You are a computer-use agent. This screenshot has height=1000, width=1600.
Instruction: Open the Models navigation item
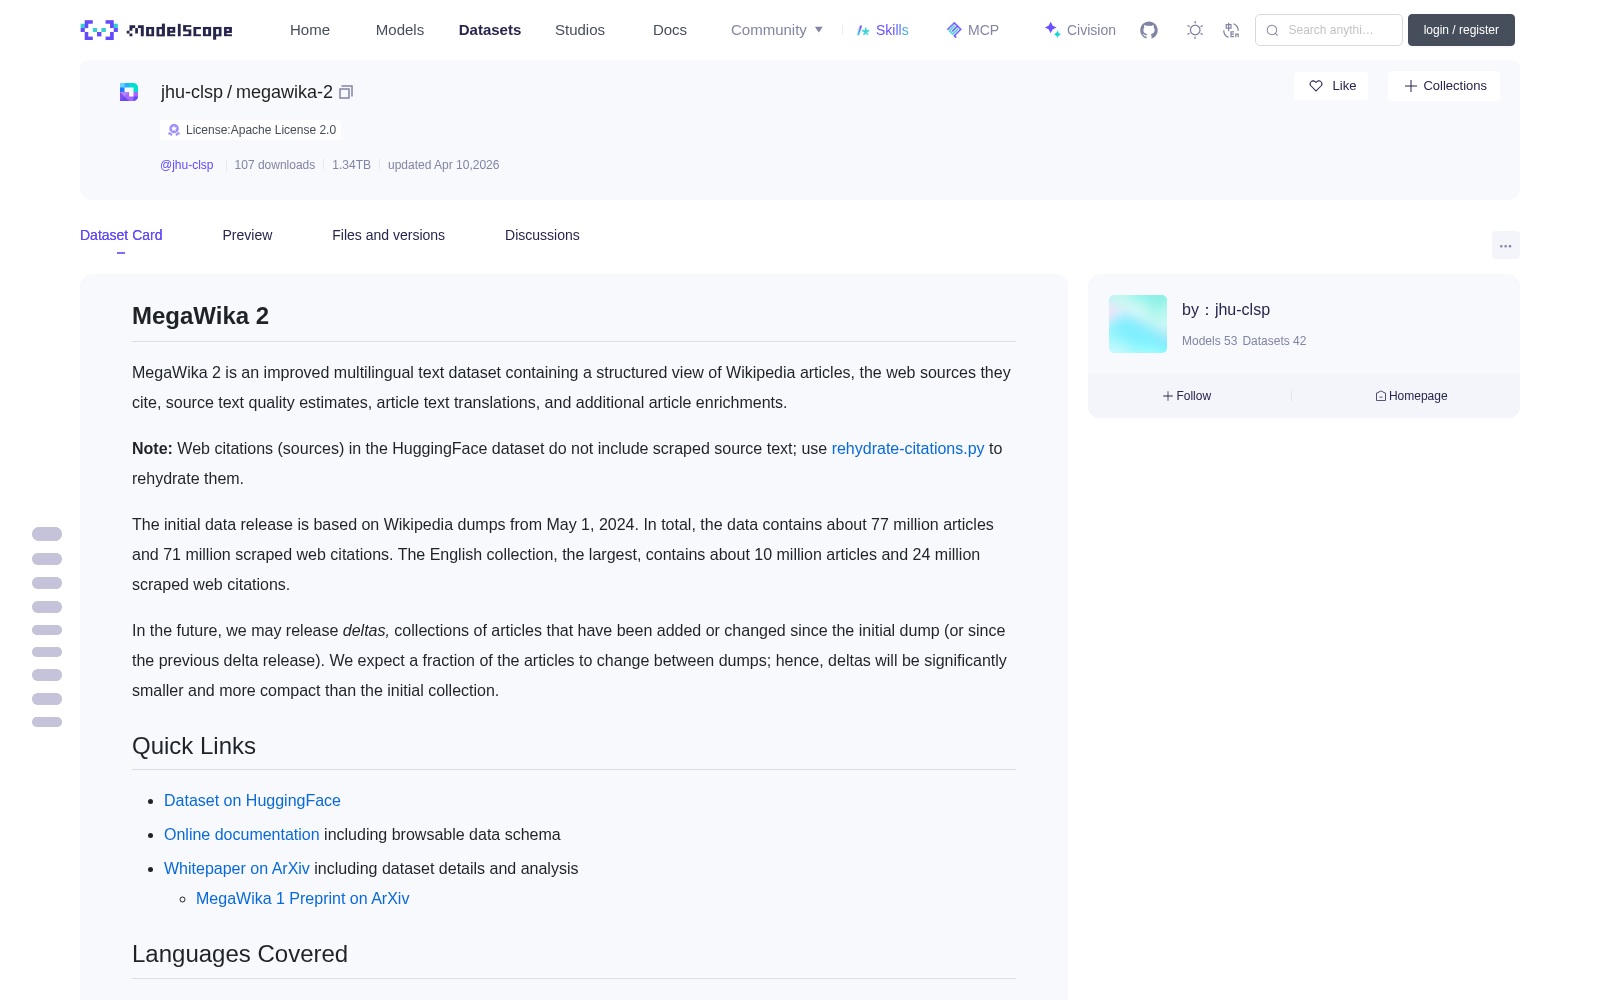400,30
